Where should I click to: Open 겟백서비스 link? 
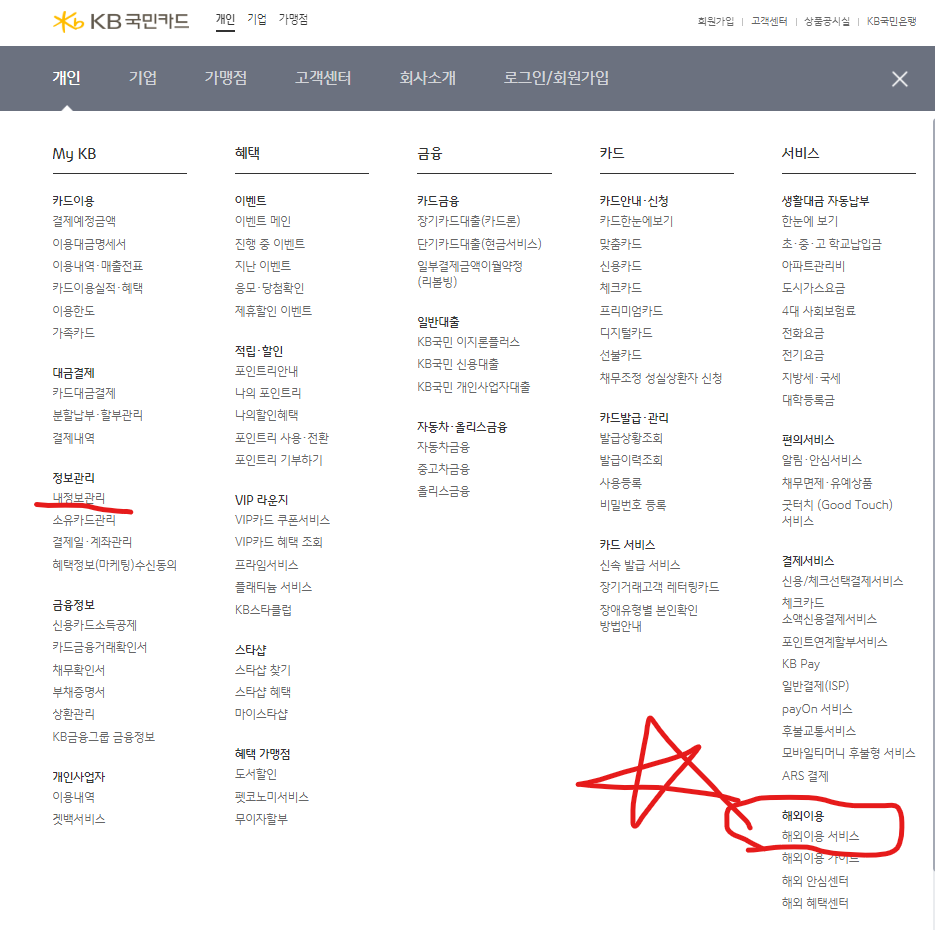(x=79, y=819)
